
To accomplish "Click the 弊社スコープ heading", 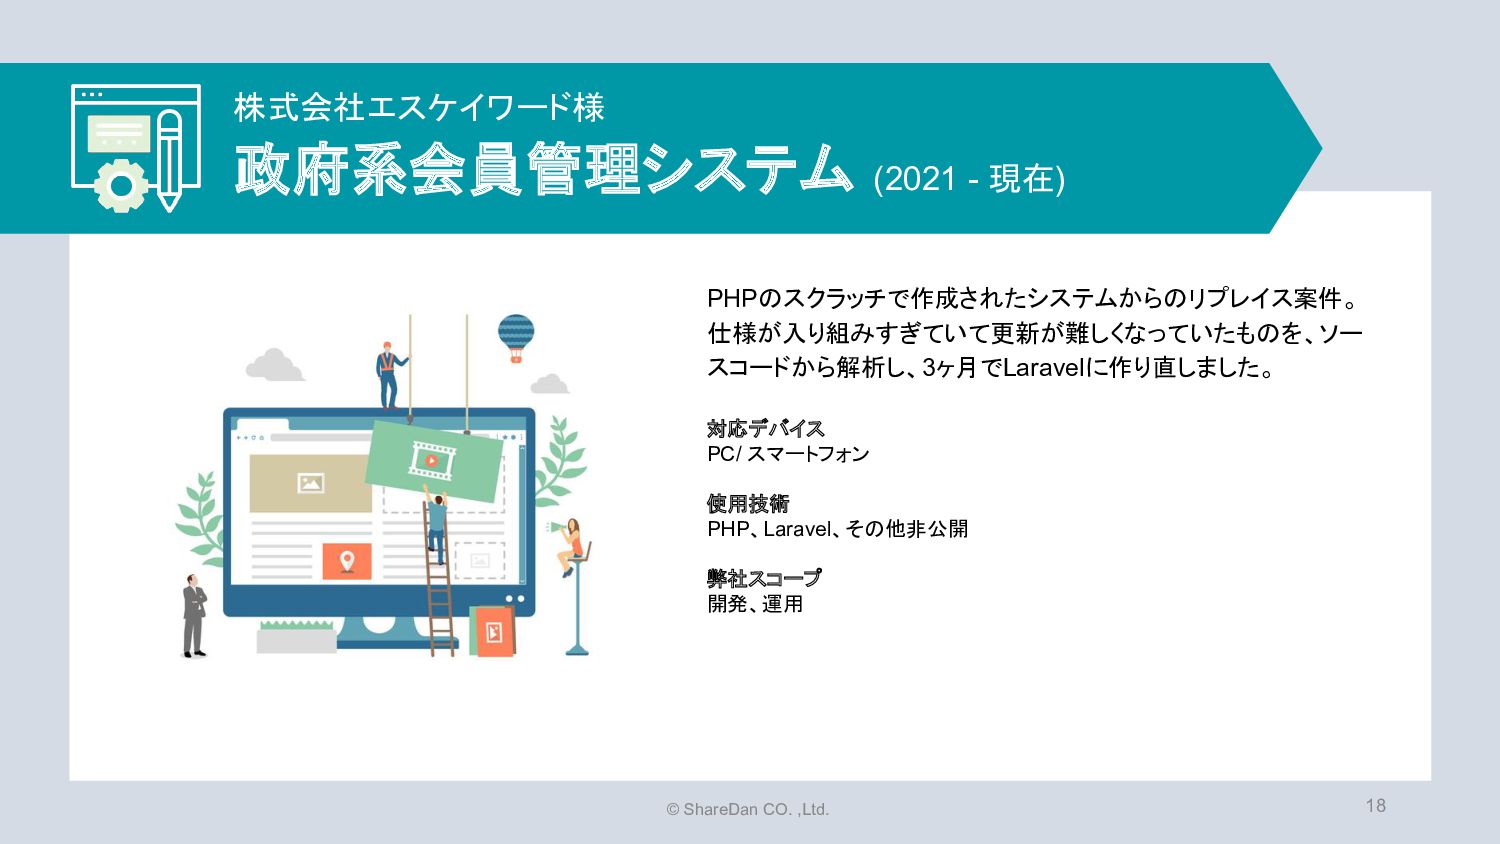I will pyautogui.click(x=764, y=578).
